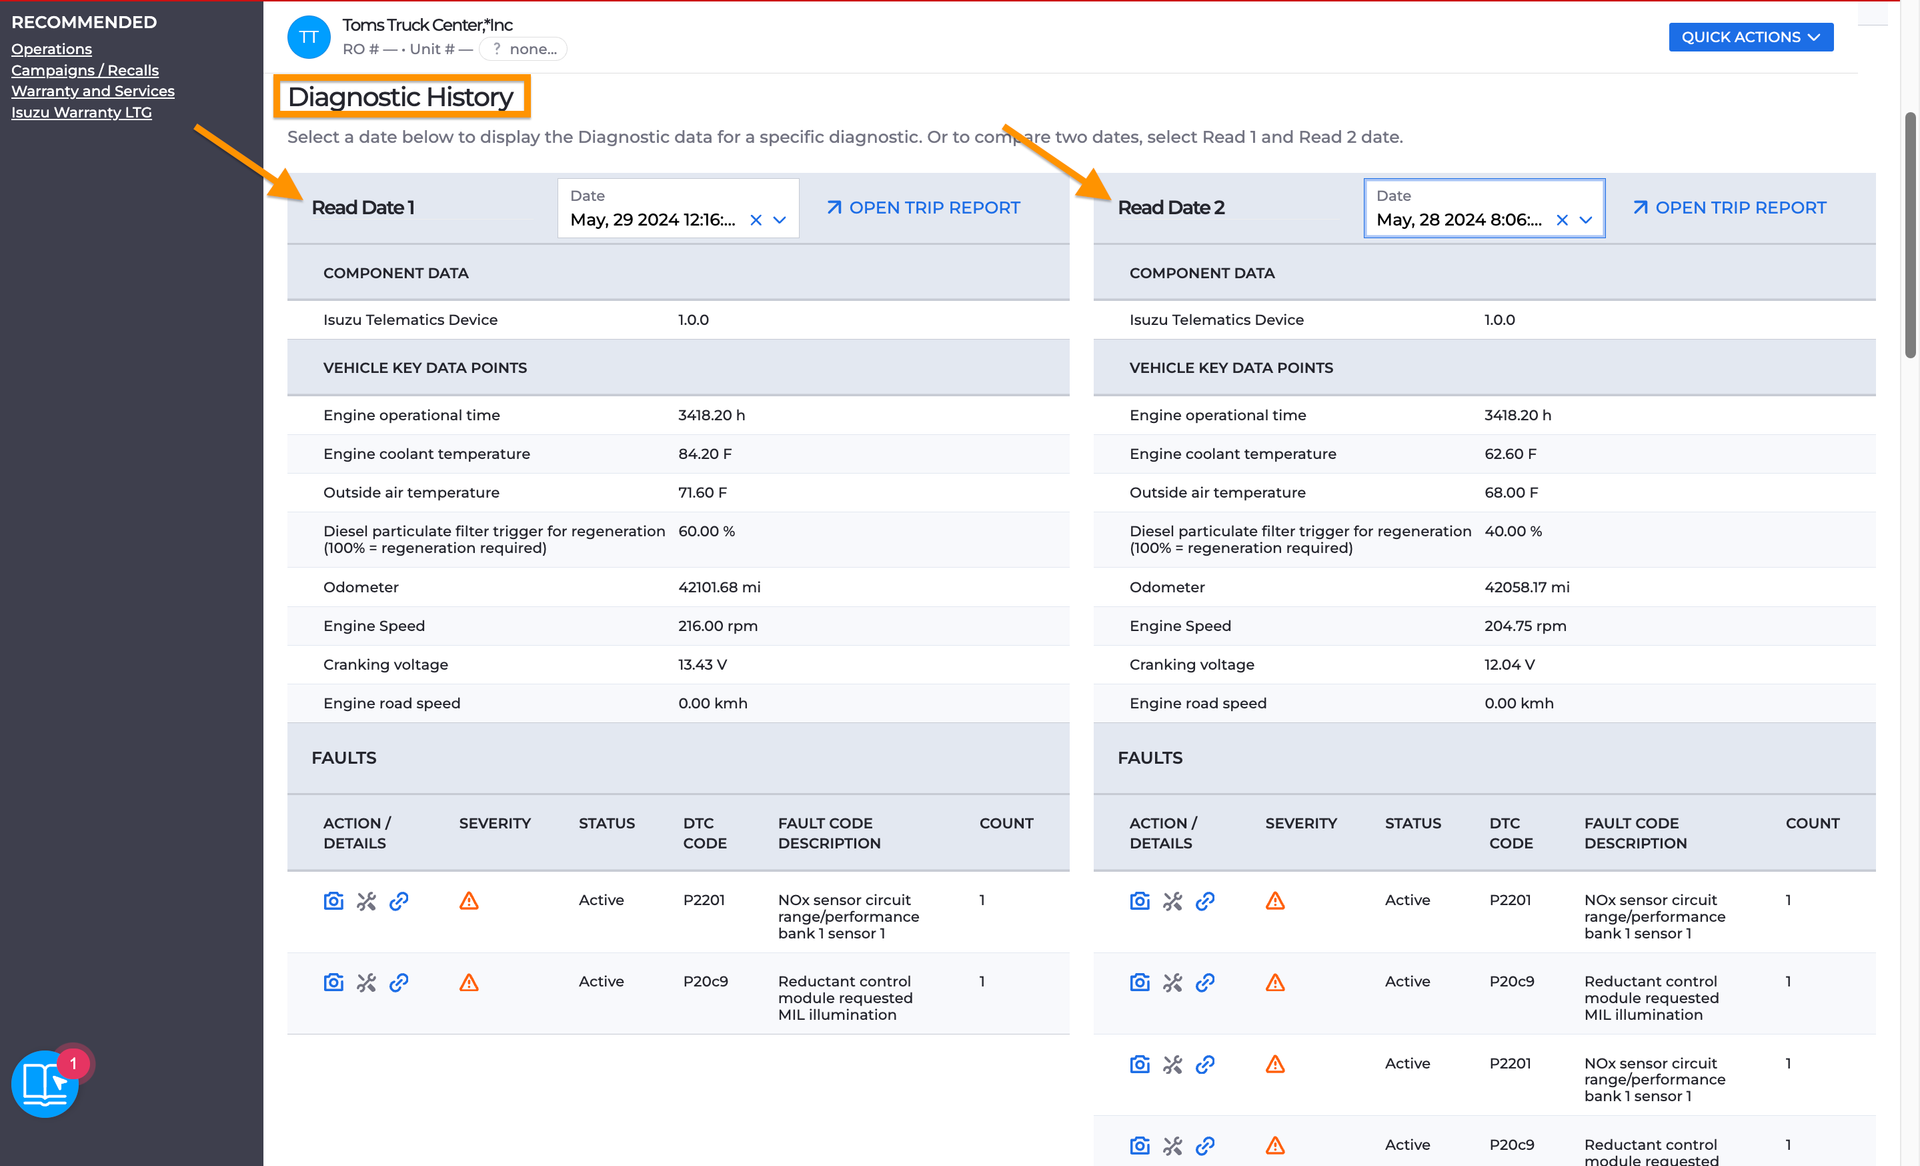Open Isuzu Warranty LTG link

(x=82, y=112)
